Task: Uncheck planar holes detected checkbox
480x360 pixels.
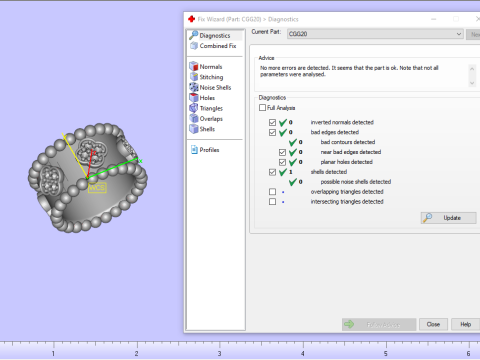Action: pos(282,162)
